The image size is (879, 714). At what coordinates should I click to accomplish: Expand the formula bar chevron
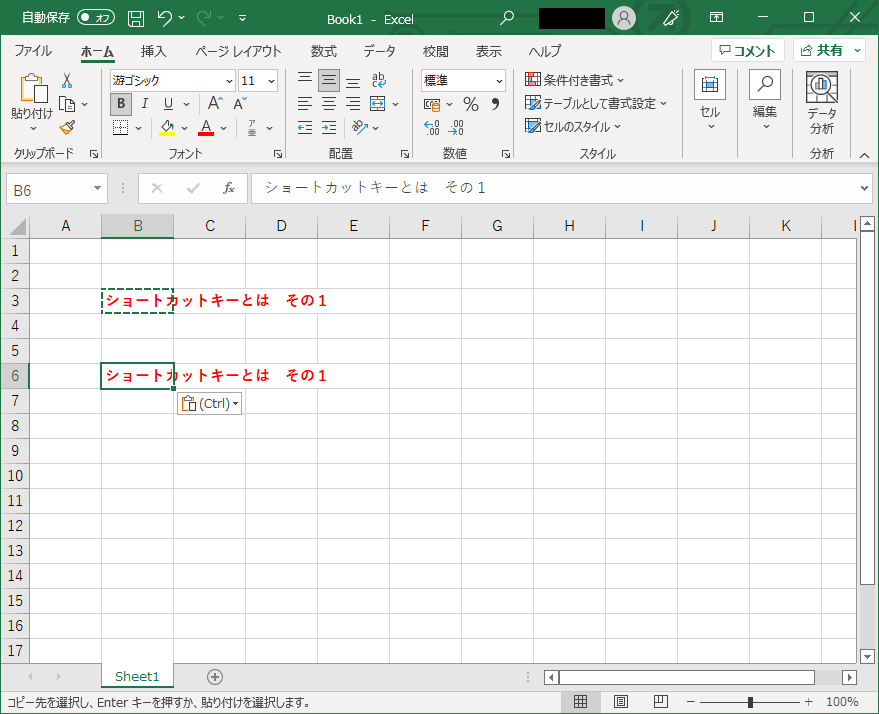coord(864,189)
